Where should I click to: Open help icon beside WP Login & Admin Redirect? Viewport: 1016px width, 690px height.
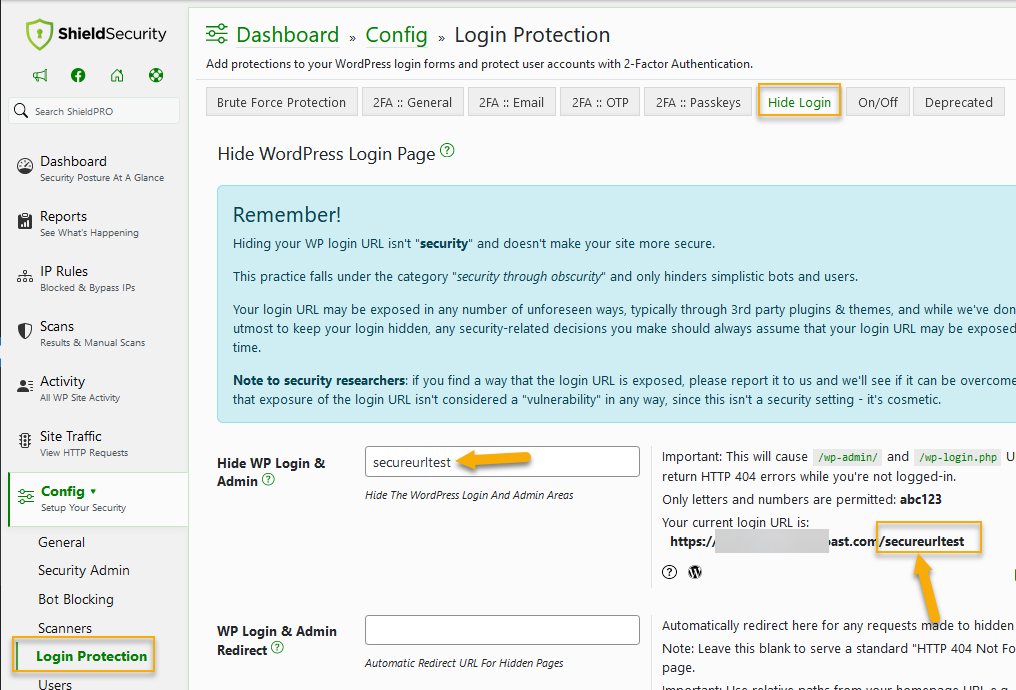coord(277,647)
